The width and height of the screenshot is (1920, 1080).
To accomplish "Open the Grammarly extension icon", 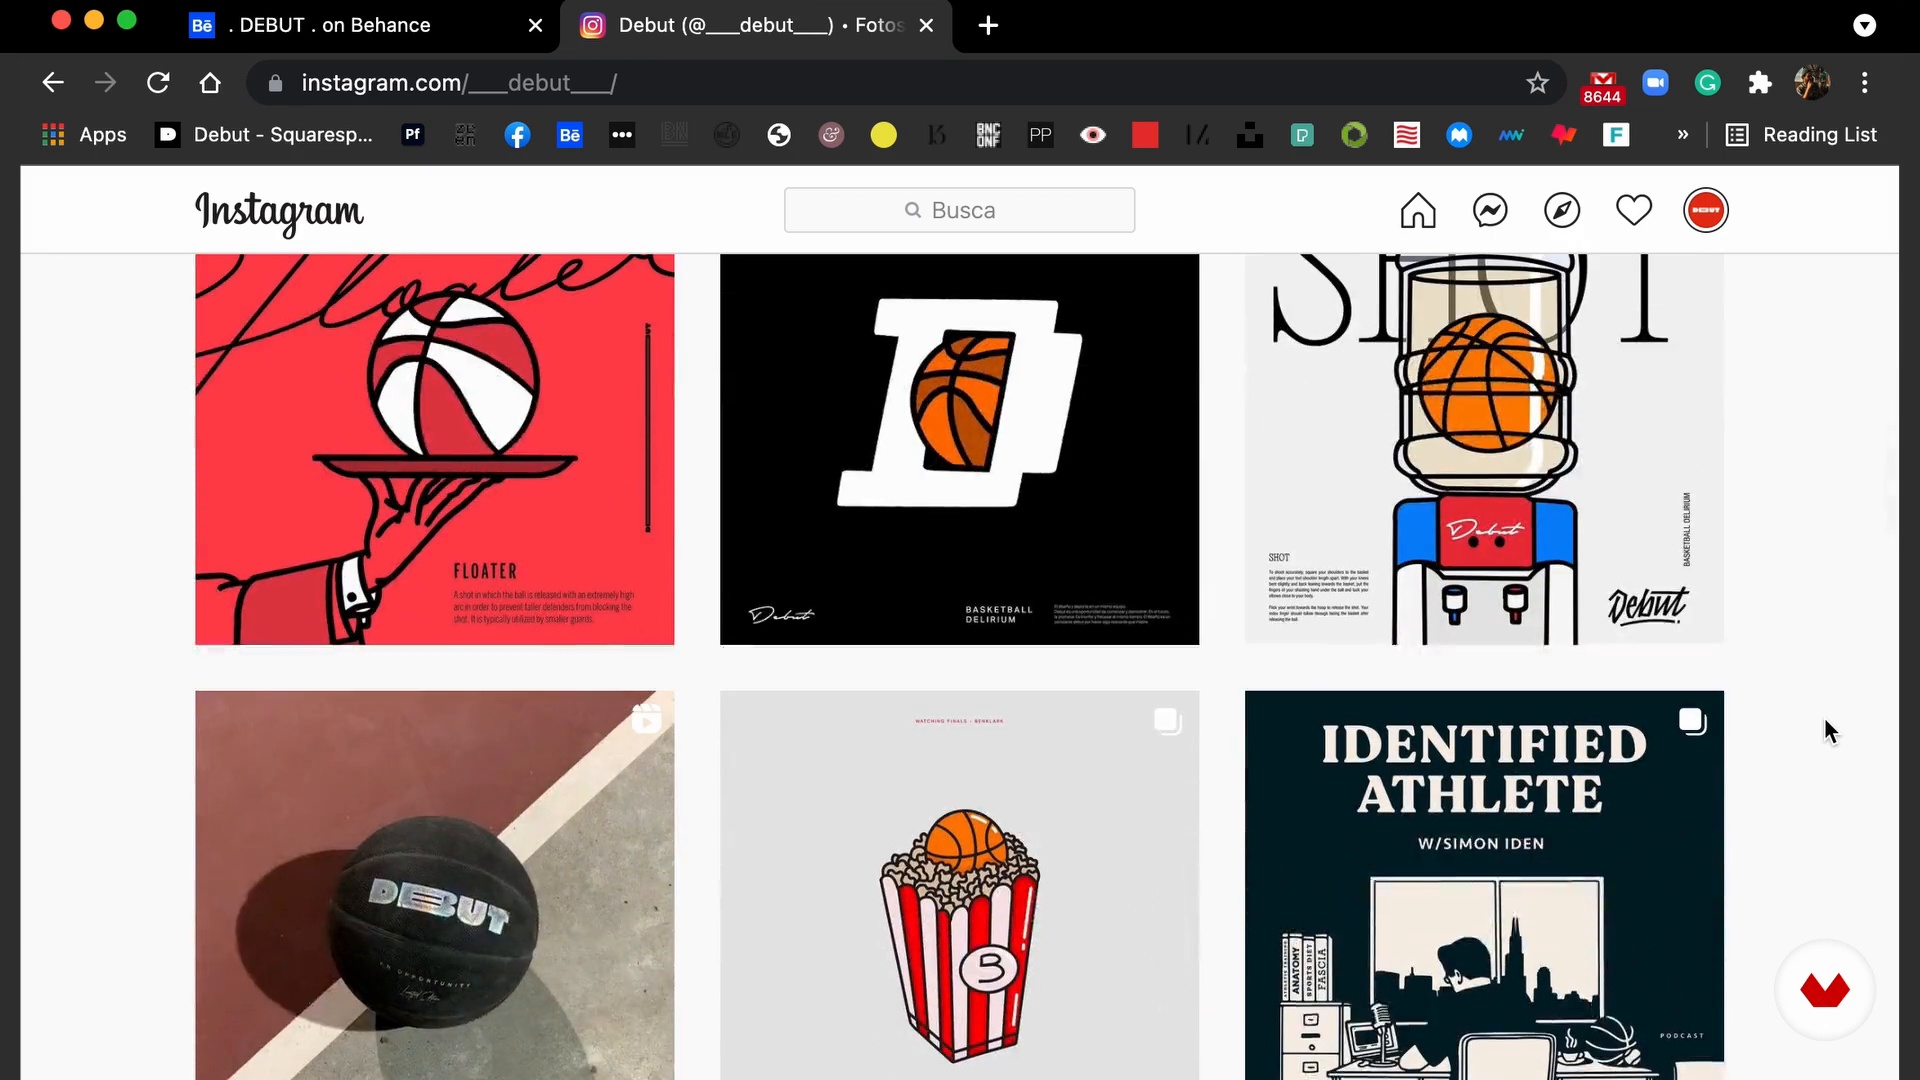I will tap(1708, 83).
